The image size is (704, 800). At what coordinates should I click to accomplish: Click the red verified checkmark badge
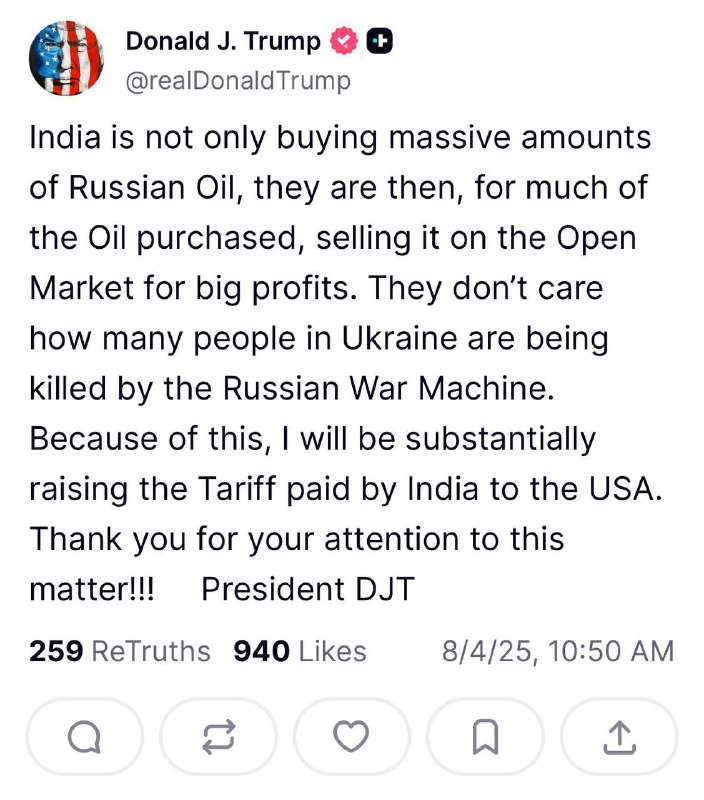344,41
